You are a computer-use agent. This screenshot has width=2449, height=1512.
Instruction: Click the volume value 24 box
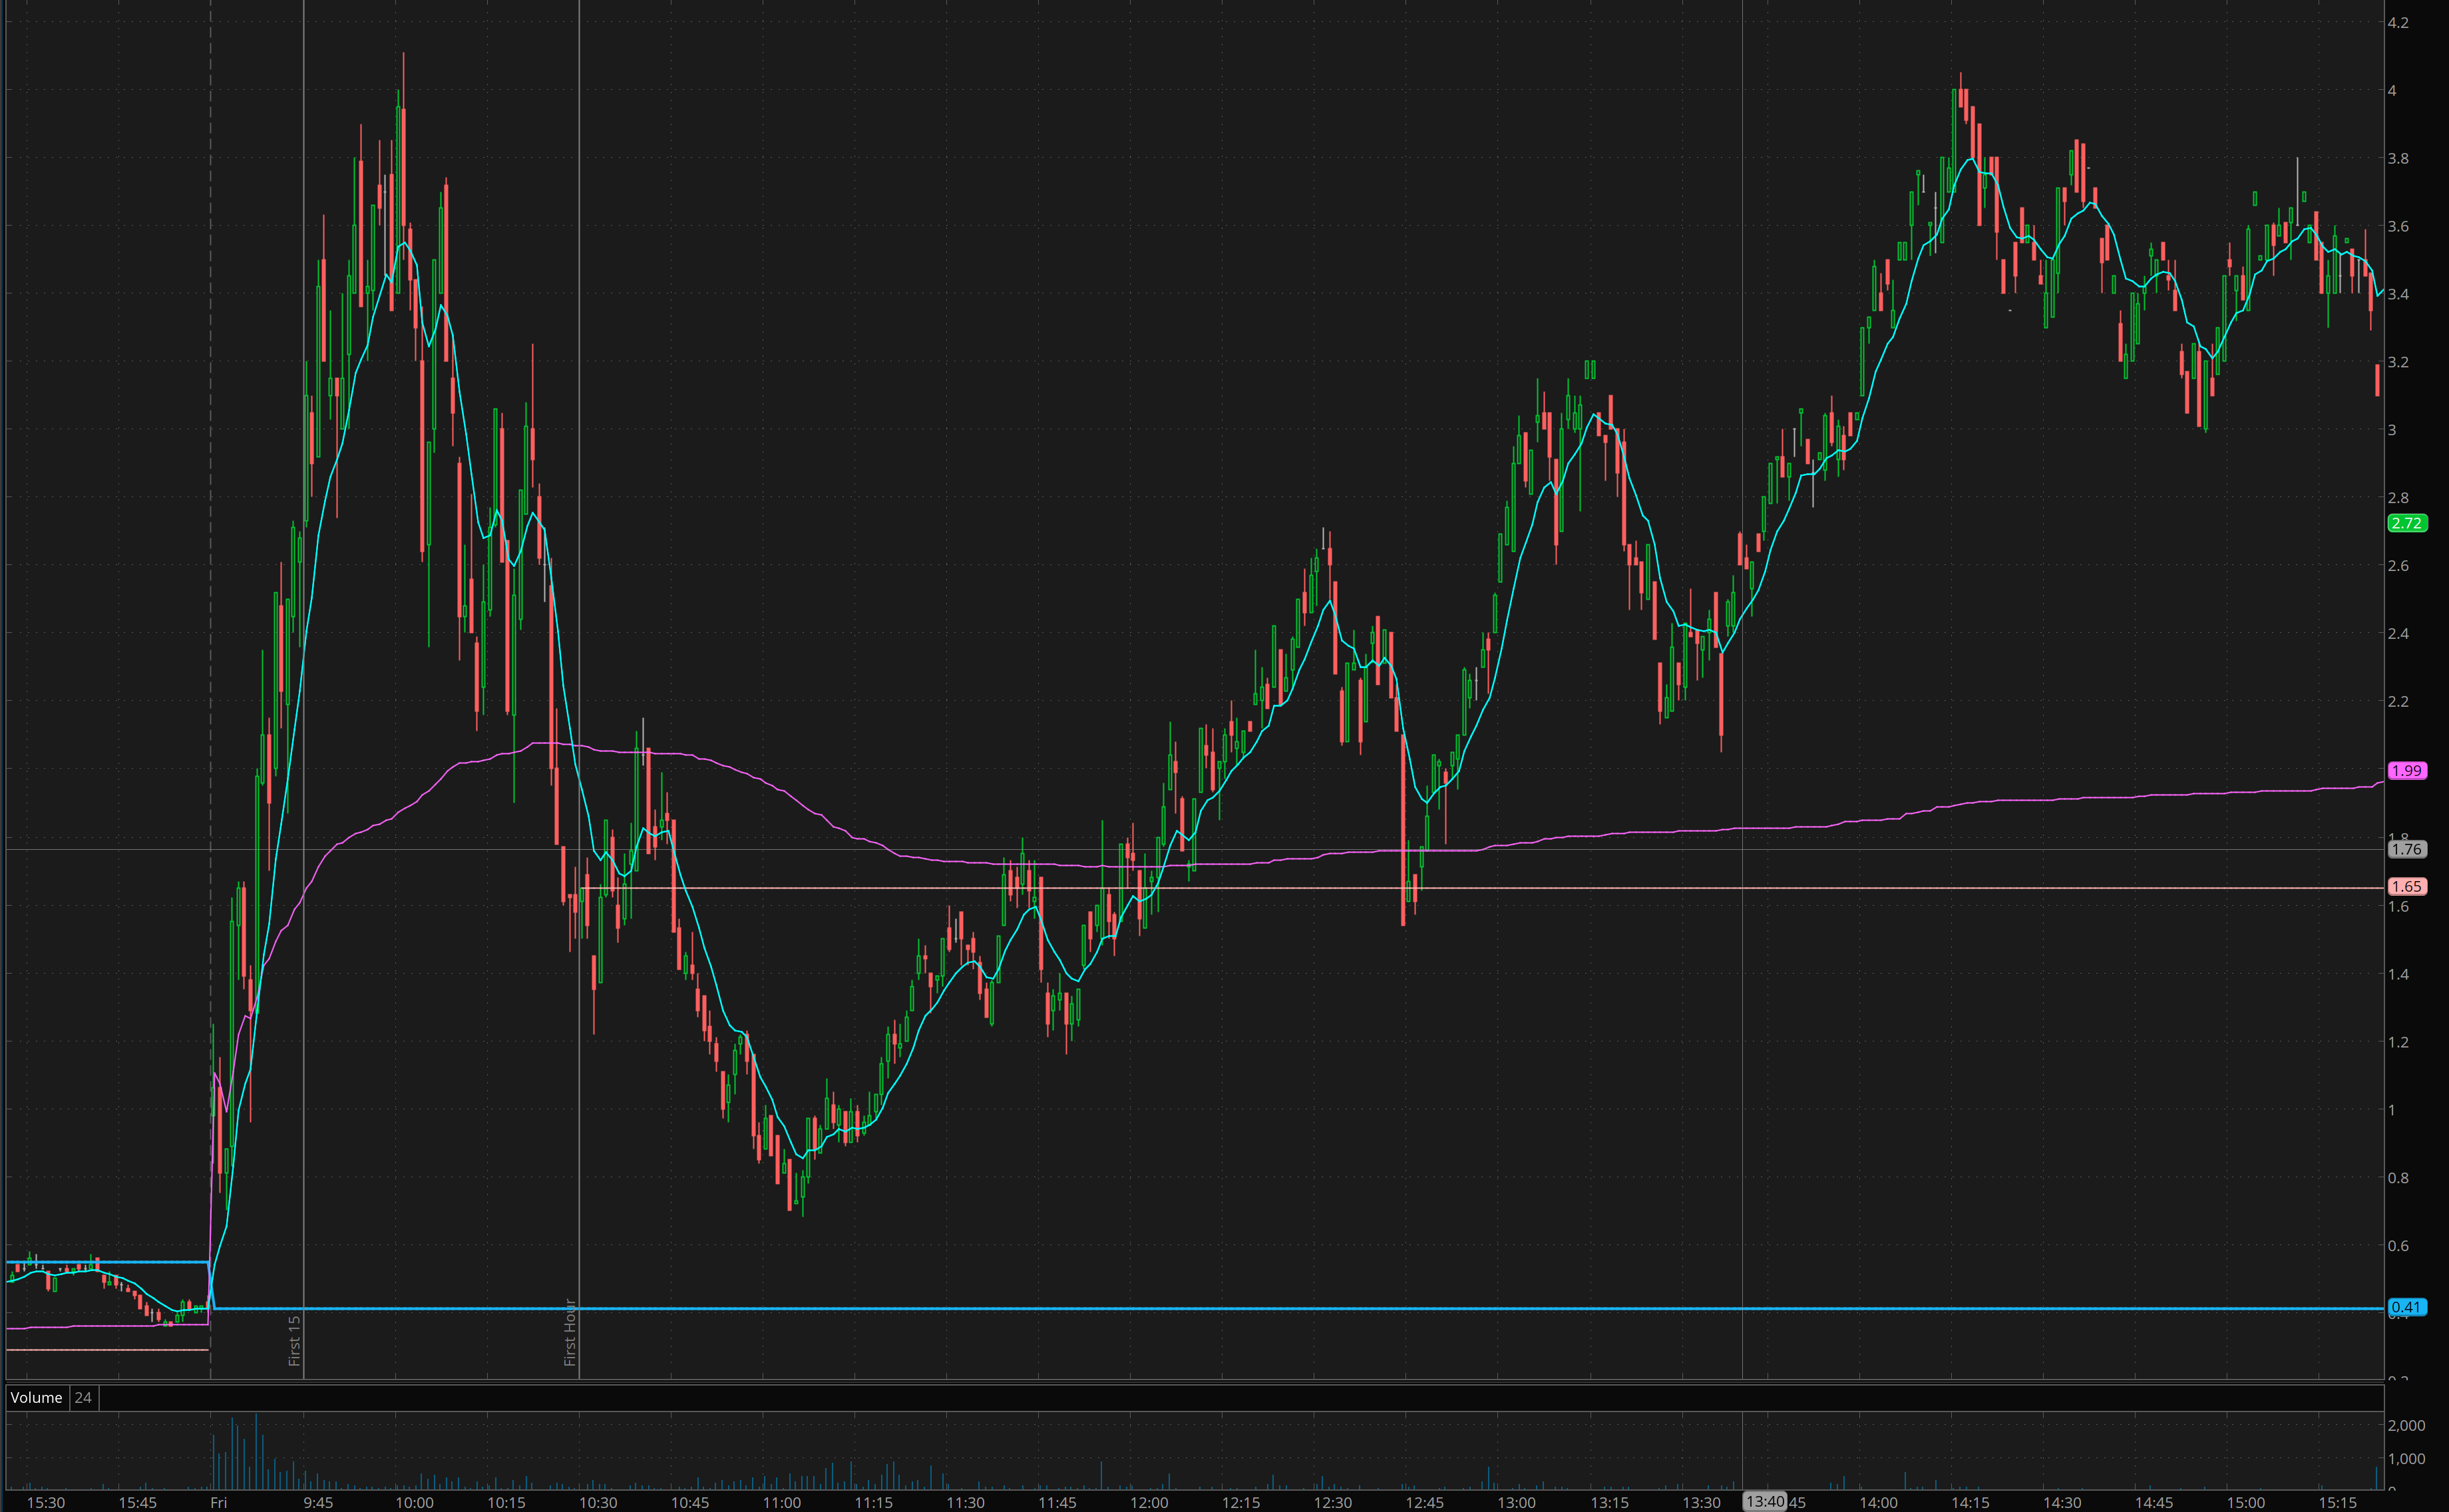(x=83, y=1397)
